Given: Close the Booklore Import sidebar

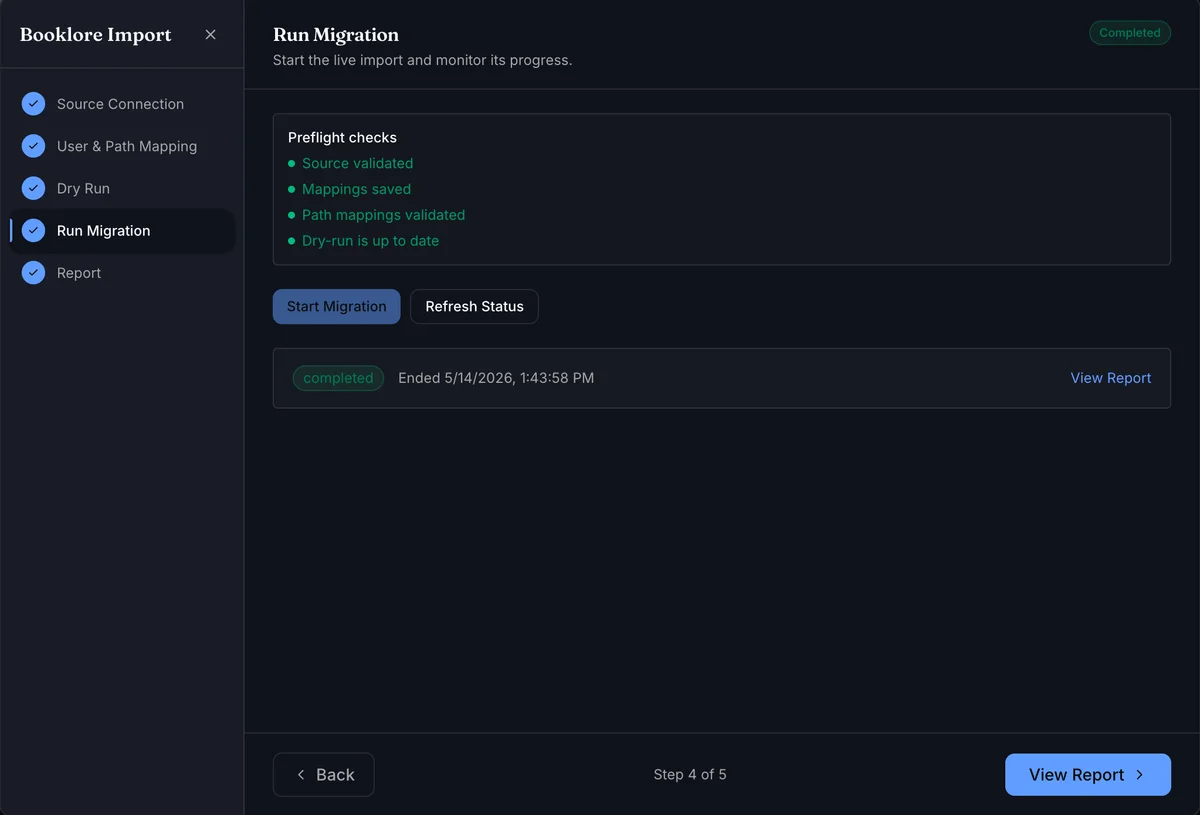Looking at the screenshot, I should coord(210,35).
